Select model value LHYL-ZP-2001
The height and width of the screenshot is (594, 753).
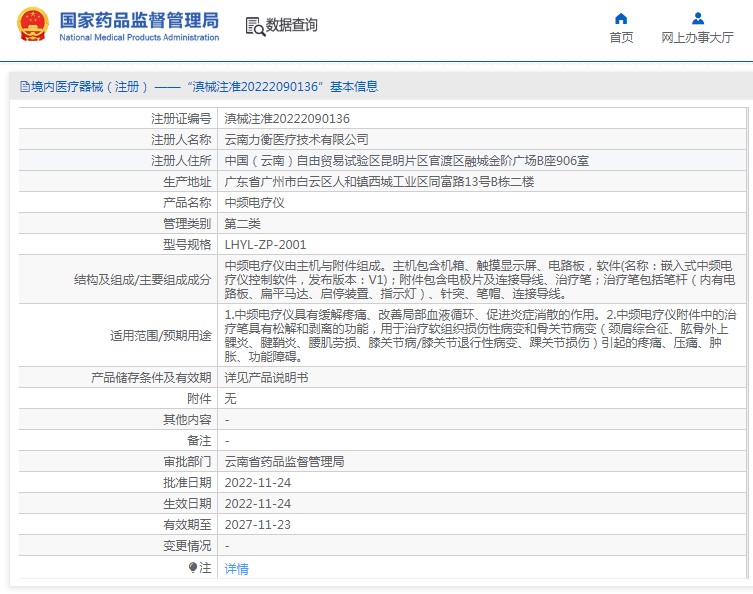tap(265, 245)
